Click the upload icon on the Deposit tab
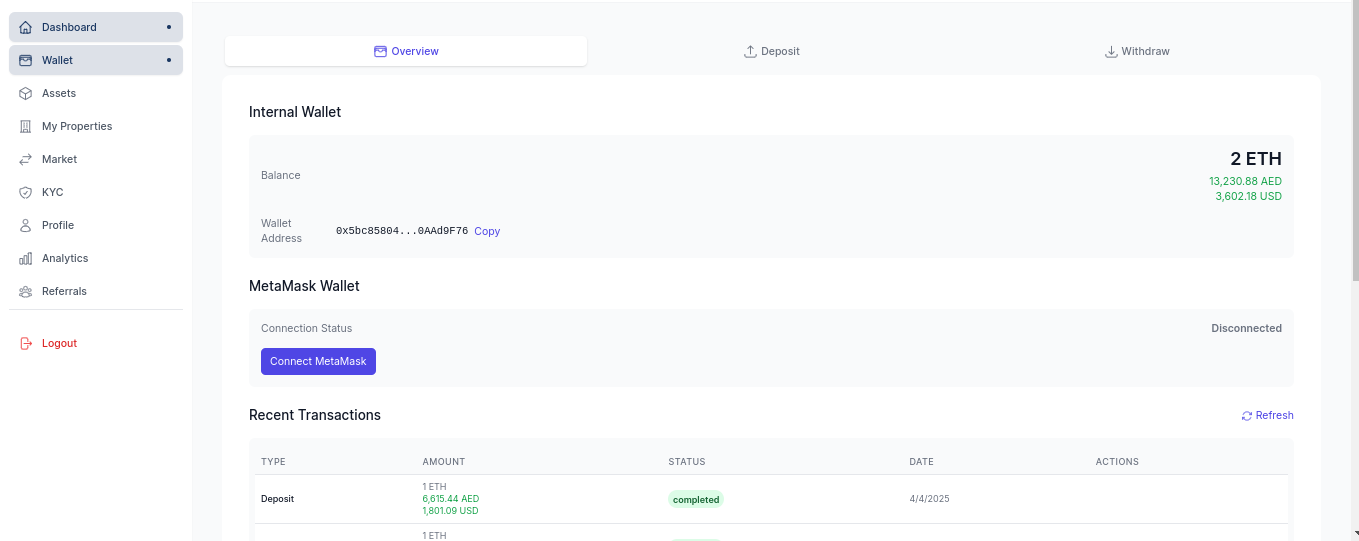Screen dimensions: 1359x541 pyautogui.click(x=750, y=51)
